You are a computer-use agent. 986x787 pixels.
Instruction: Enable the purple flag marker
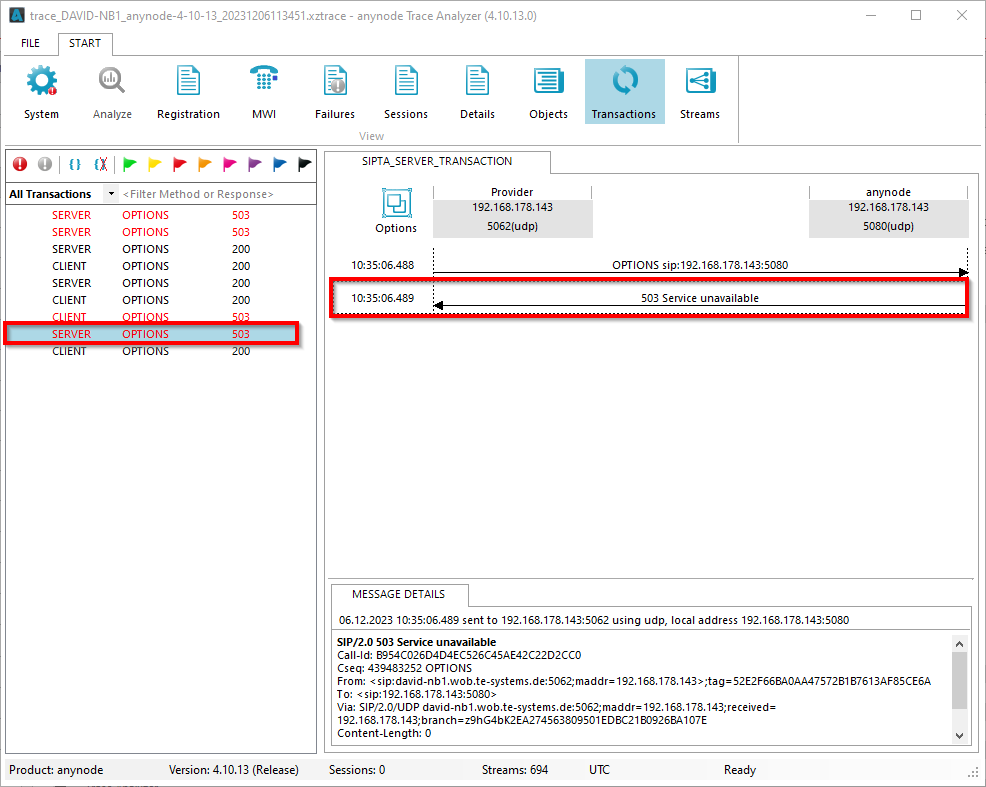(x=254, y=164)
